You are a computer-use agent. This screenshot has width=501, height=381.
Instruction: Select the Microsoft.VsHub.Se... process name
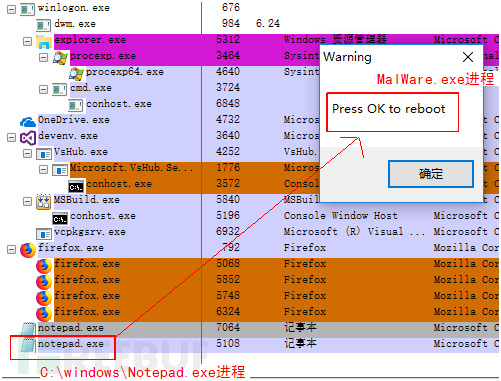point(131,168)
